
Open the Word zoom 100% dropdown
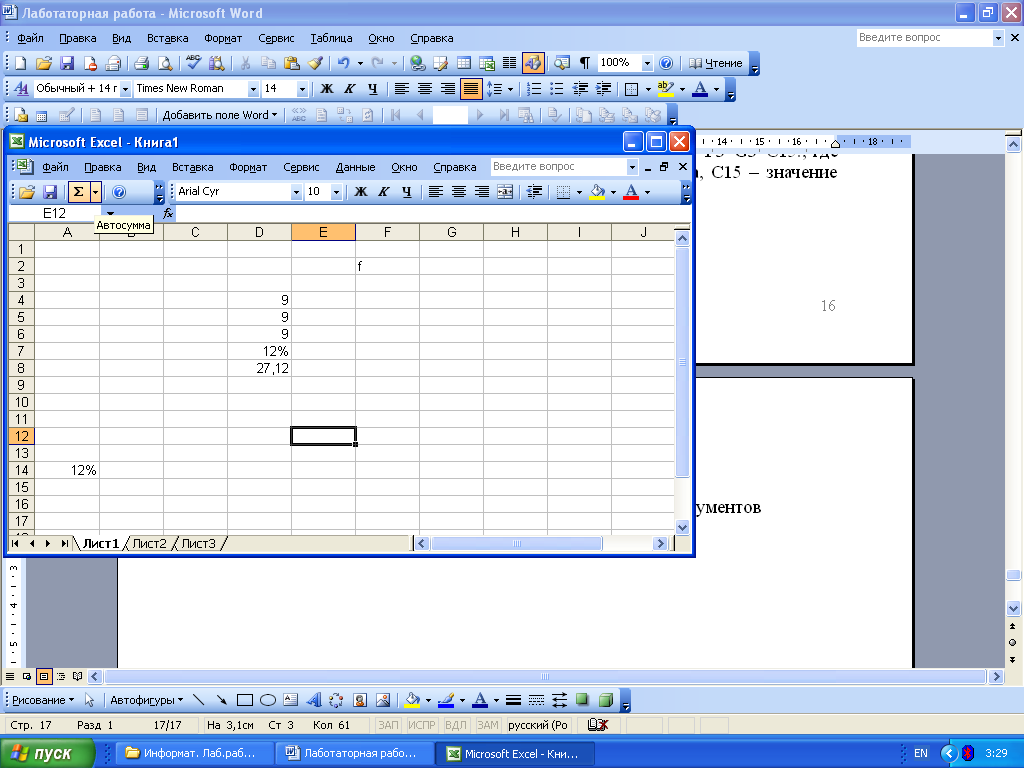(647, 63)
